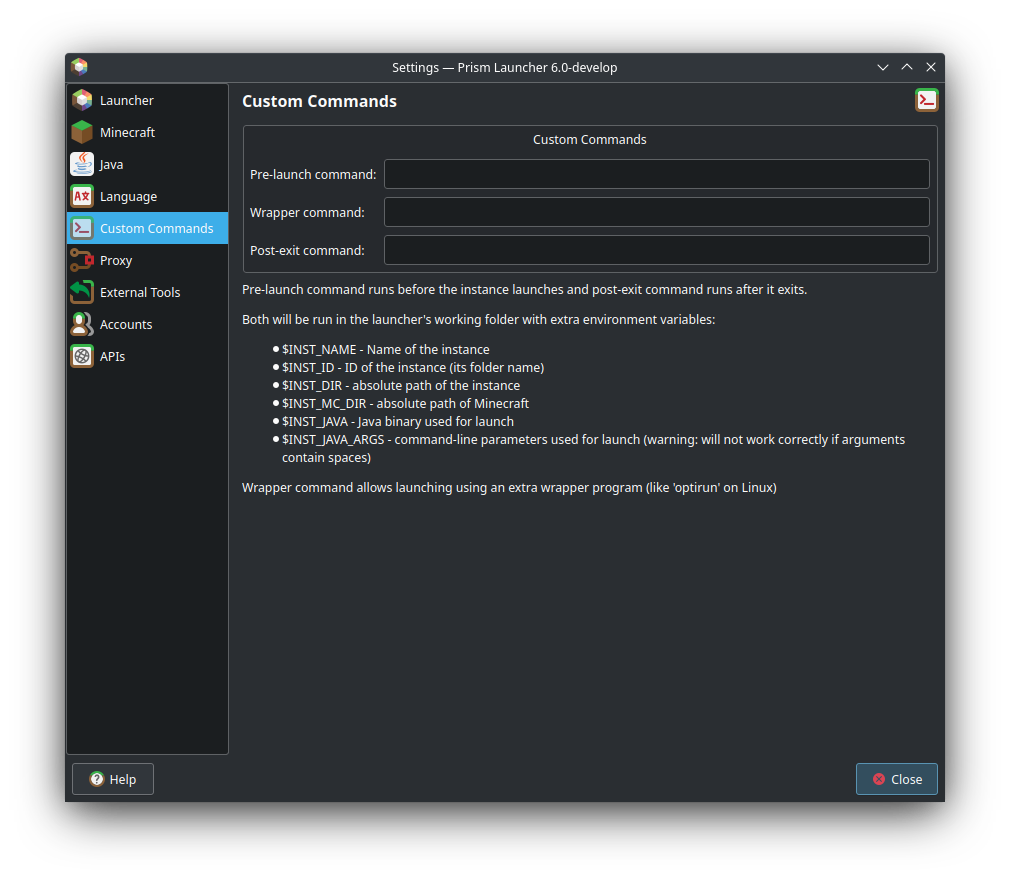Open the External Tools settings page
The image size is (1010, 879).
[x=148, y=292]
